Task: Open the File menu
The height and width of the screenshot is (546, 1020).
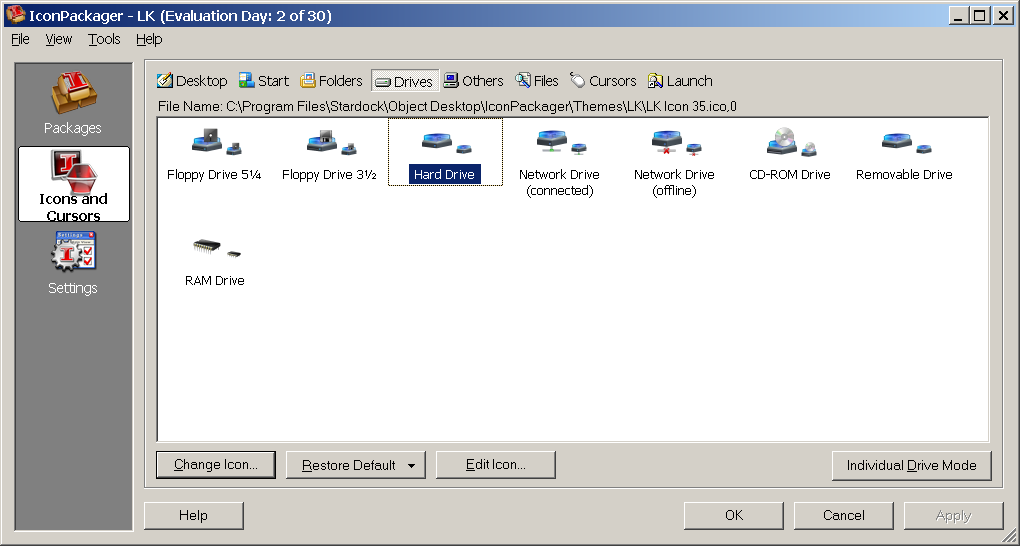Action: 20,39
